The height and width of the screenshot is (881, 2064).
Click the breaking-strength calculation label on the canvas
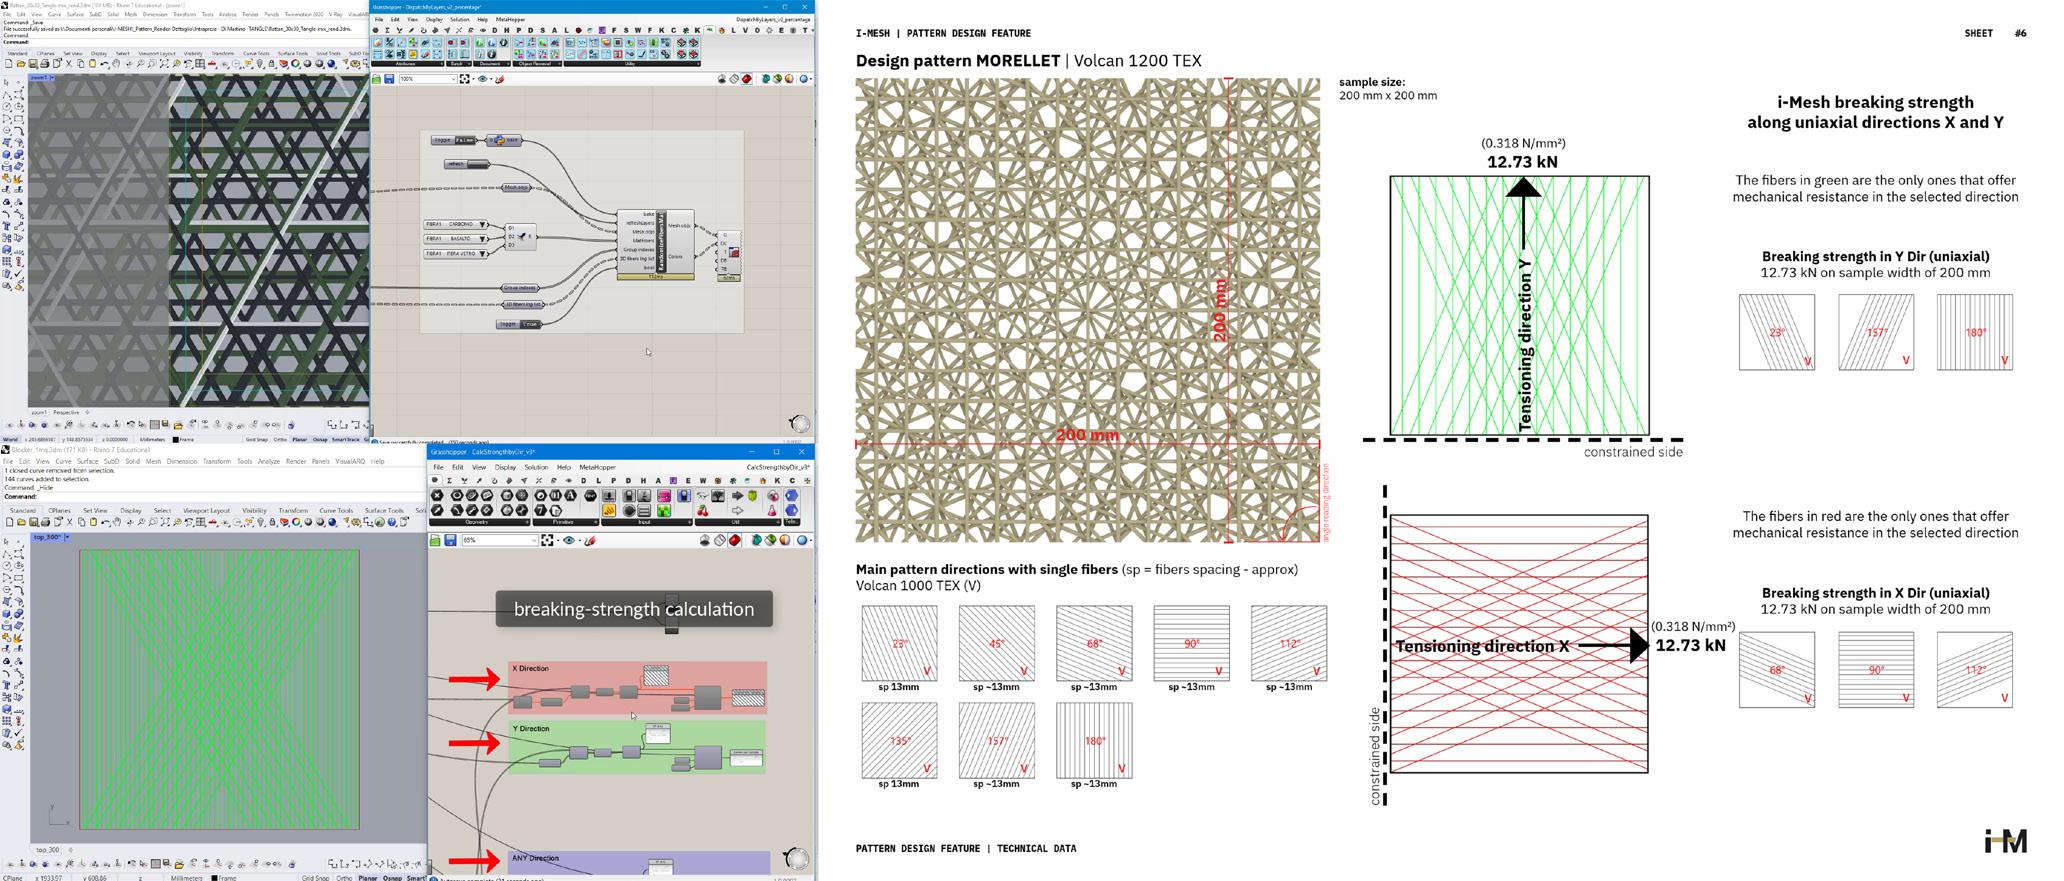(634, 609)
